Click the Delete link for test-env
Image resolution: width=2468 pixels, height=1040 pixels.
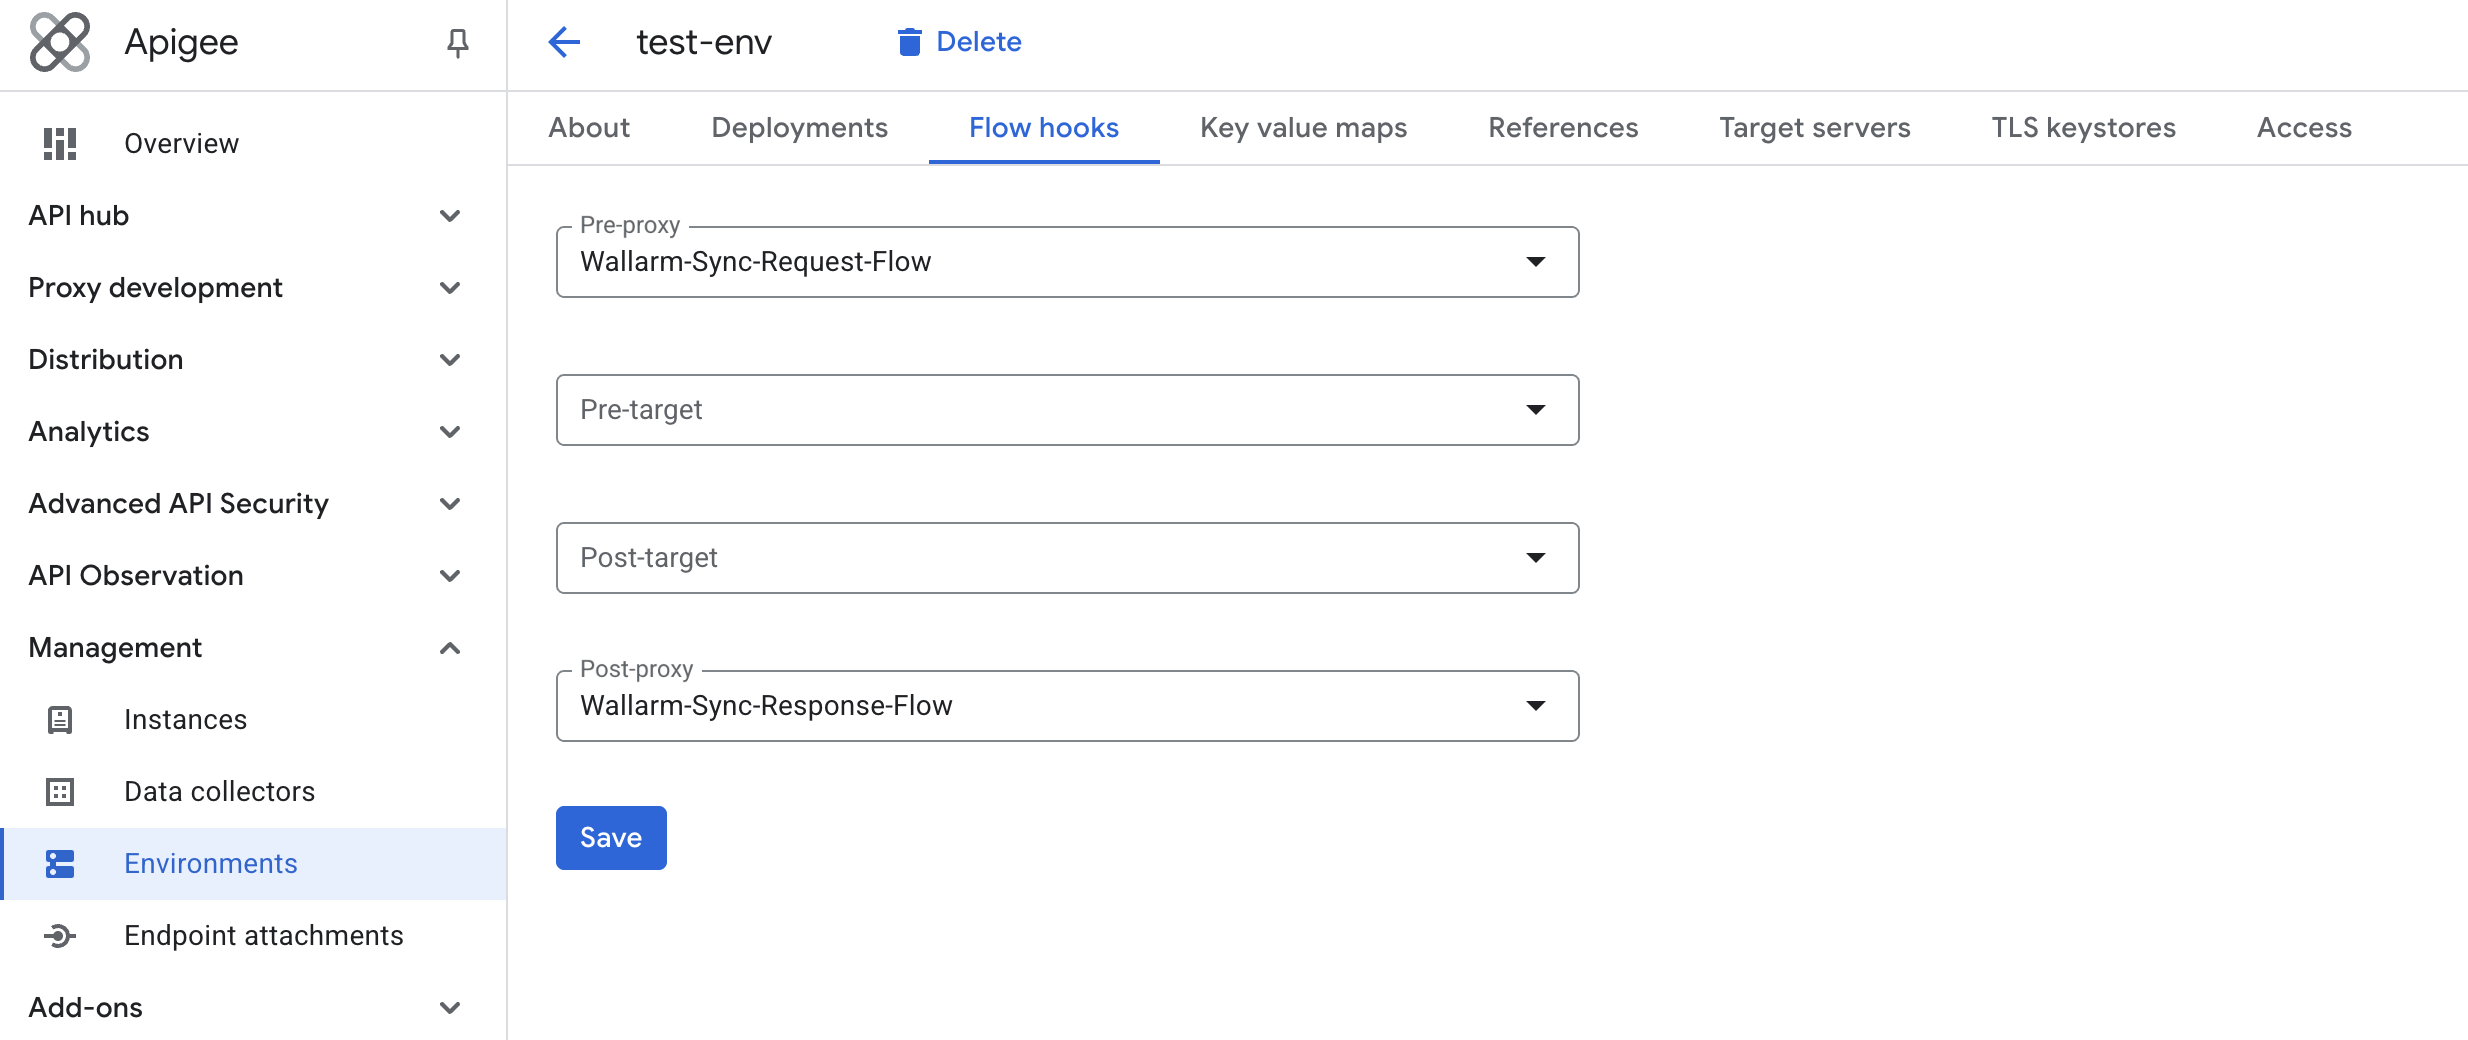pyautogui.click(x=977, y=41)
